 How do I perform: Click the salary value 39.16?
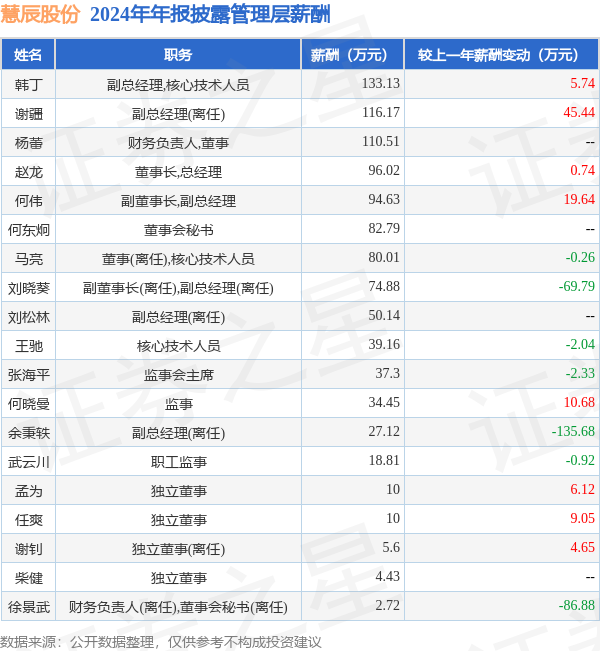(x=384, y=344)
